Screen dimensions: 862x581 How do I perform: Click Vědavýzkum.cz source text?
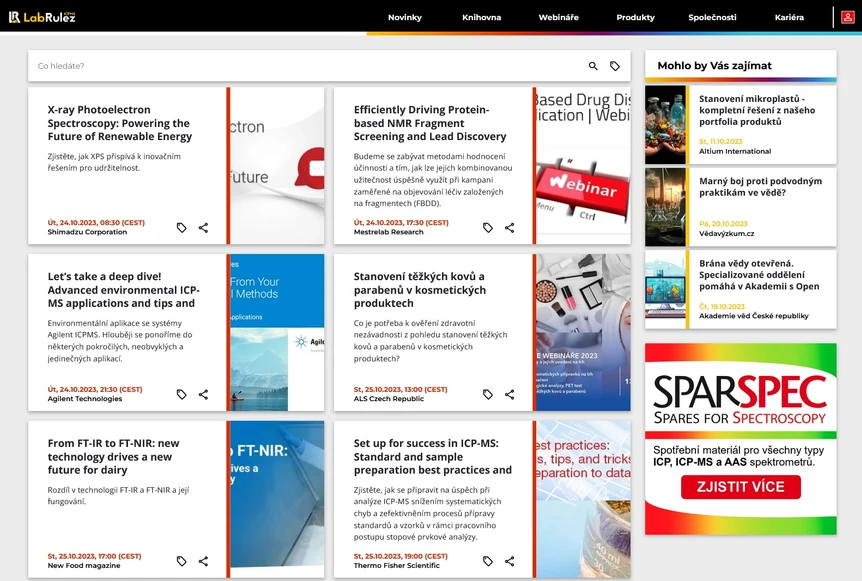click(x=726, y=234)
